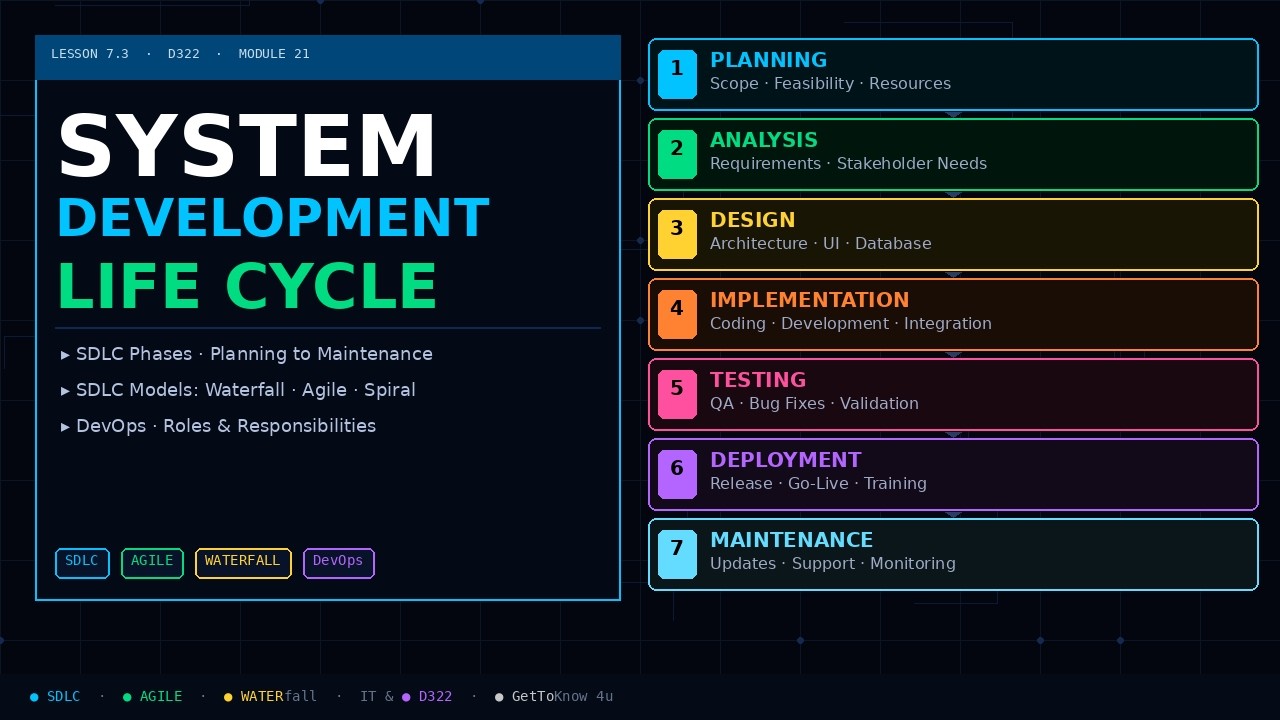Screen dimensions: 1280x720
Task: Click the number 7 Maintenance badge
Action: click(677, 554)
